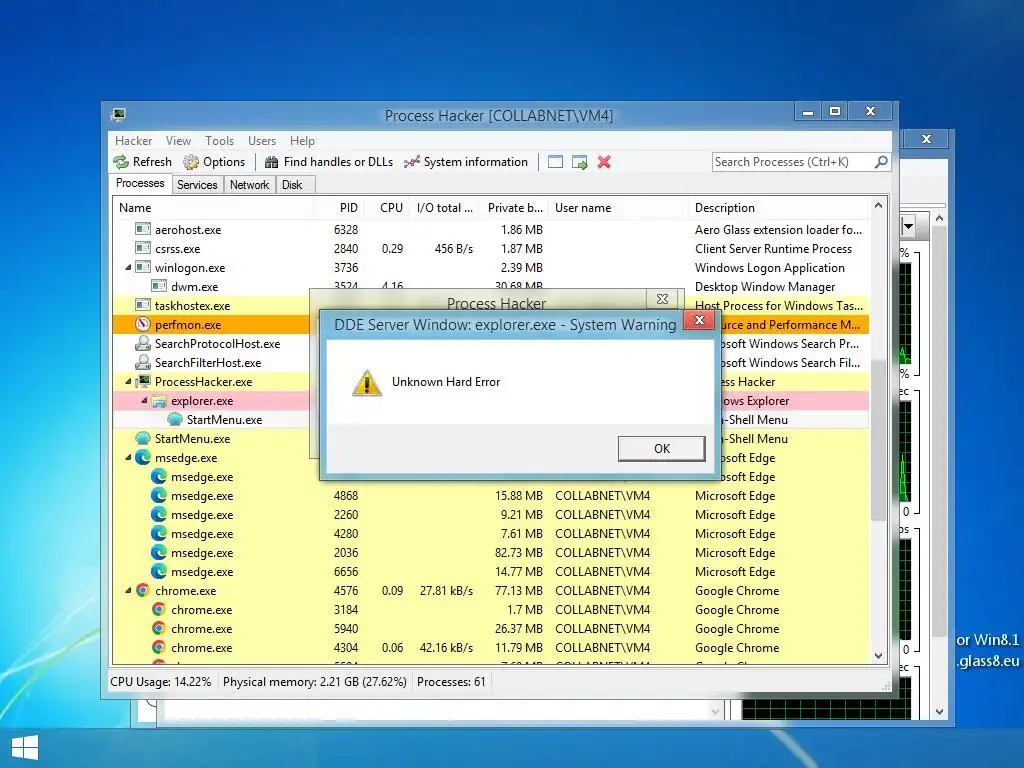Viewport: 1024px width, 768px height.
Task: Sort by the PID column header
Action: click(338, 208)
